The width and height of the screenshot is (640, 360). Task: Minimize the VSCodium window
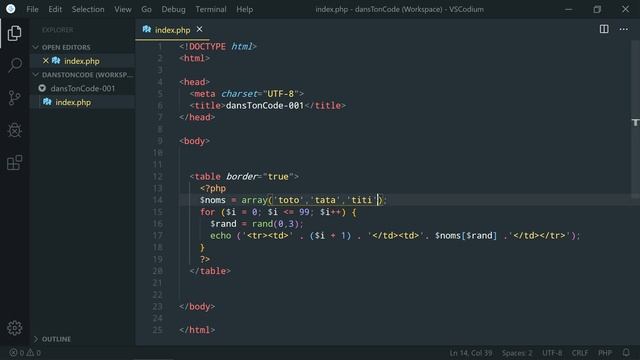click(x=568, y=9)
